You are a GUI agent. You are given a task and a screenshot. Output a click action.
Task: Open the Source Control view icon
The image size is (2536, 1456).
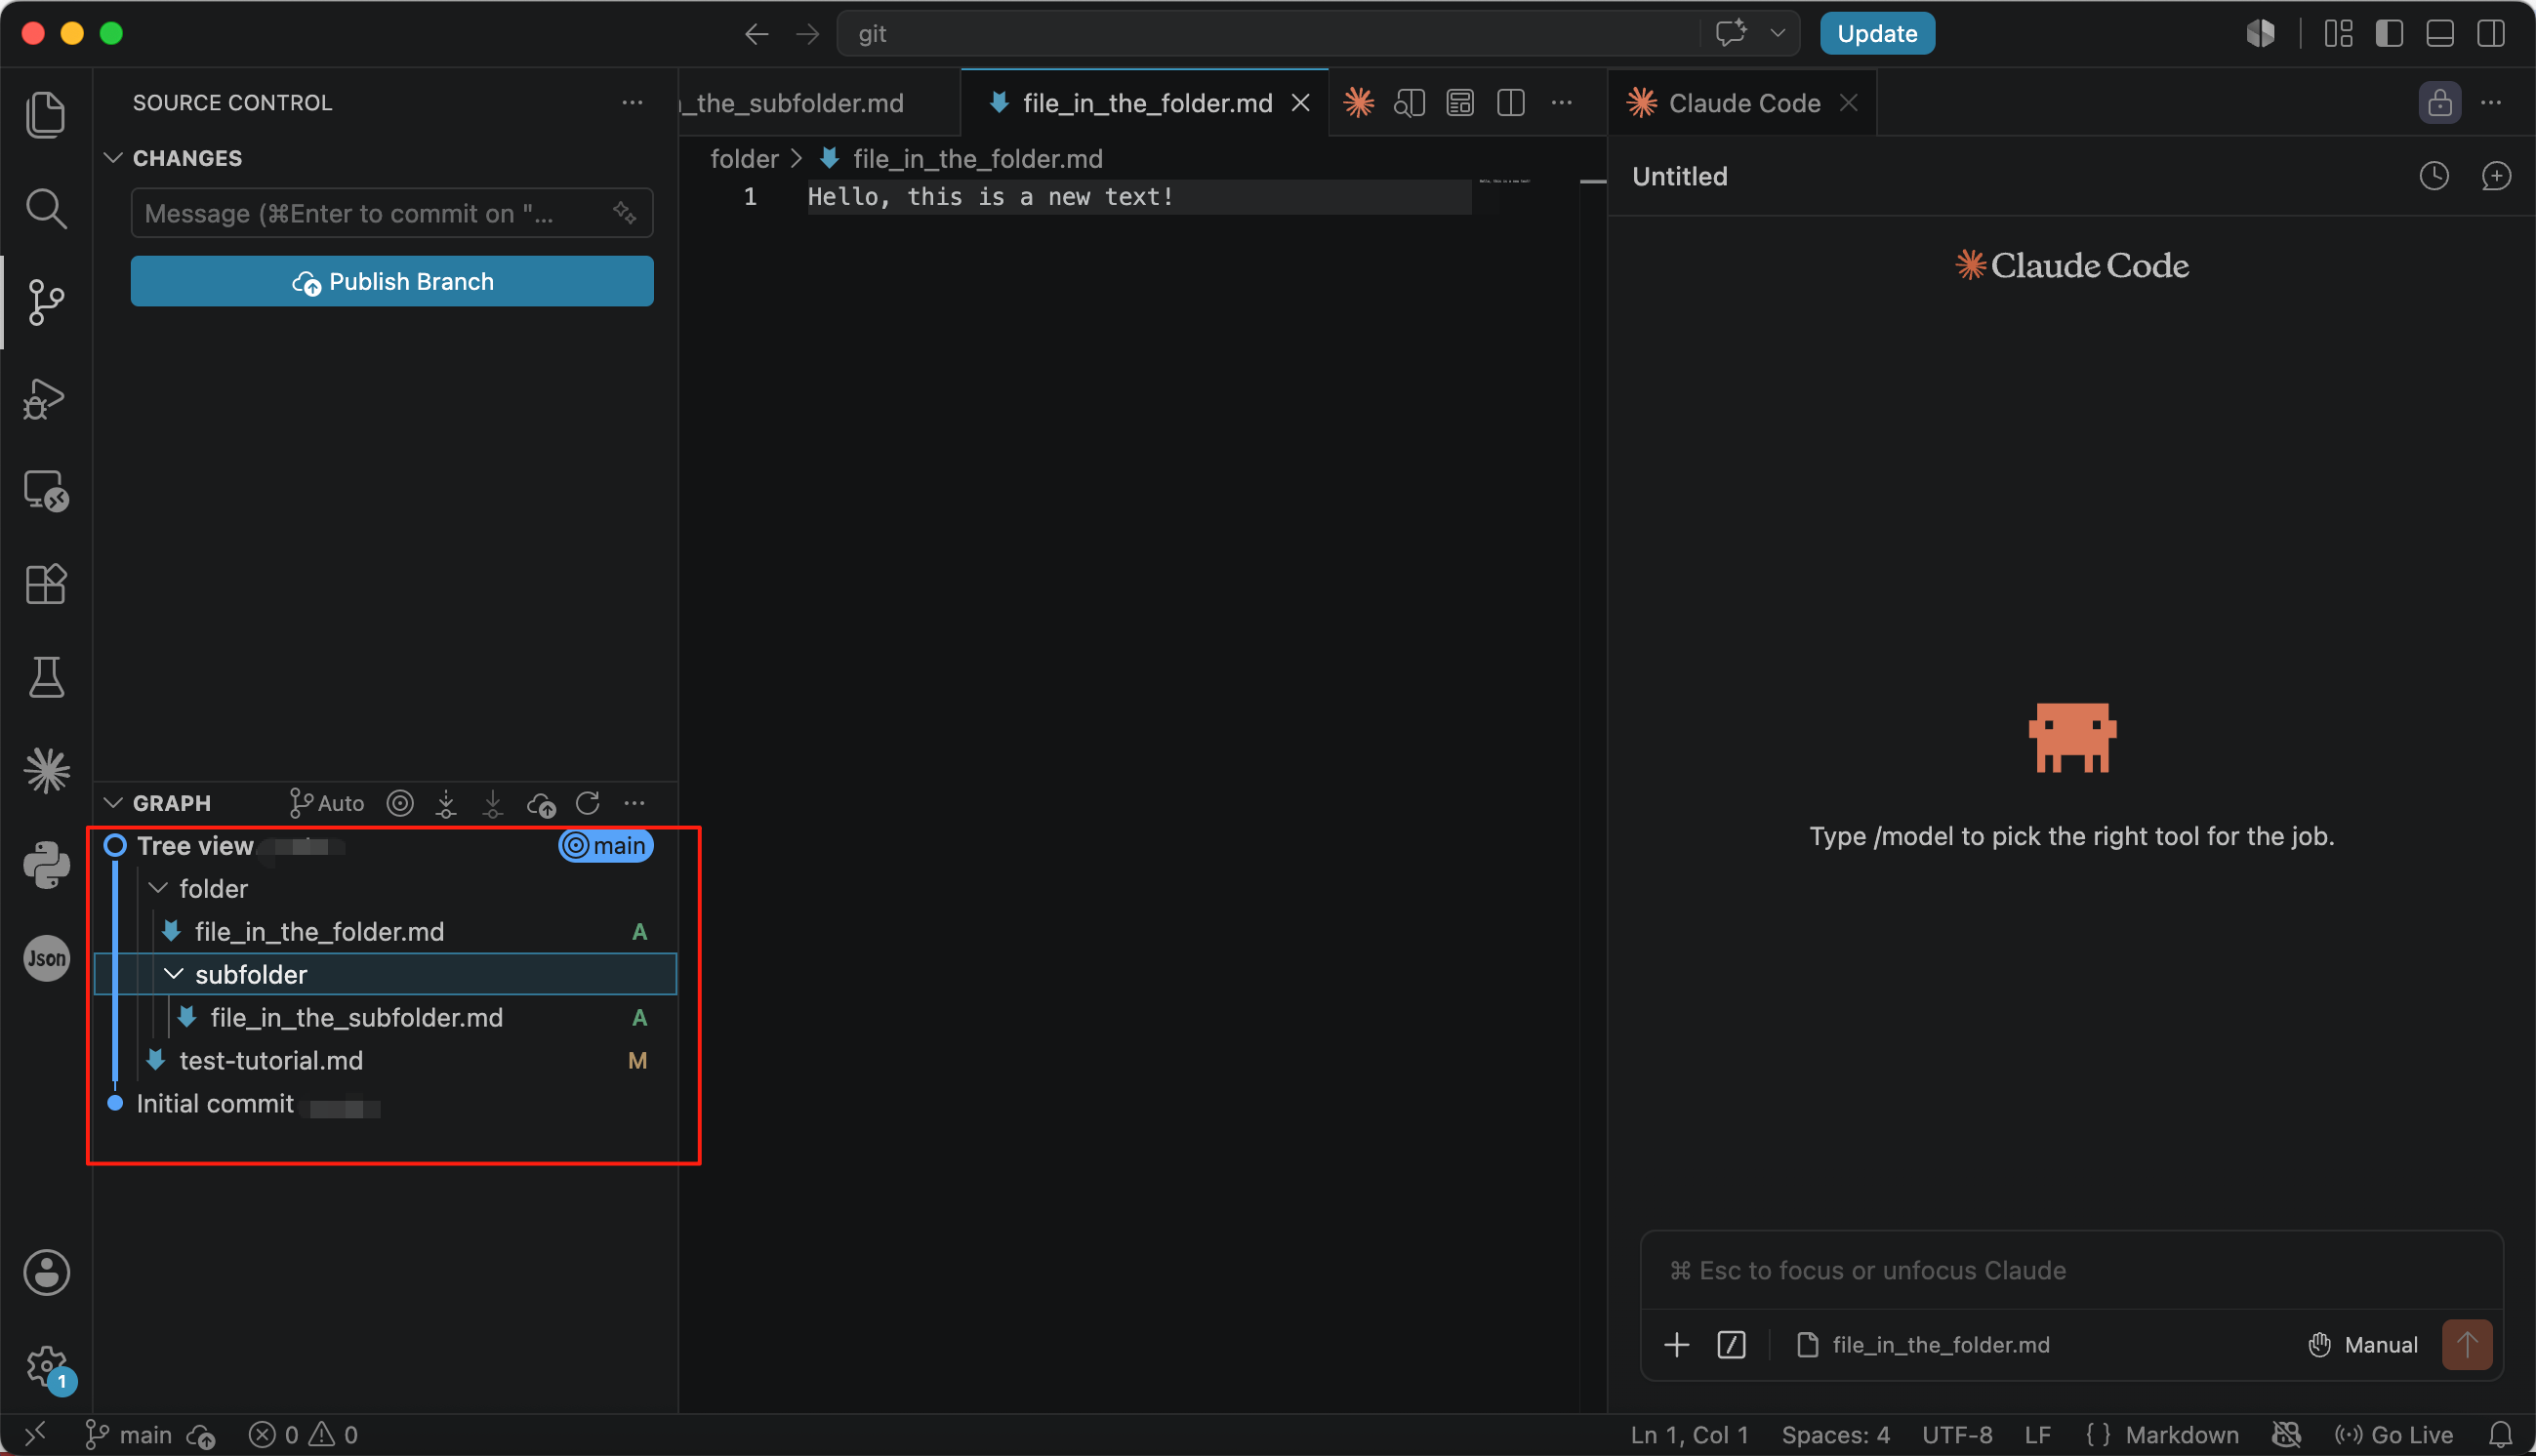46,302
